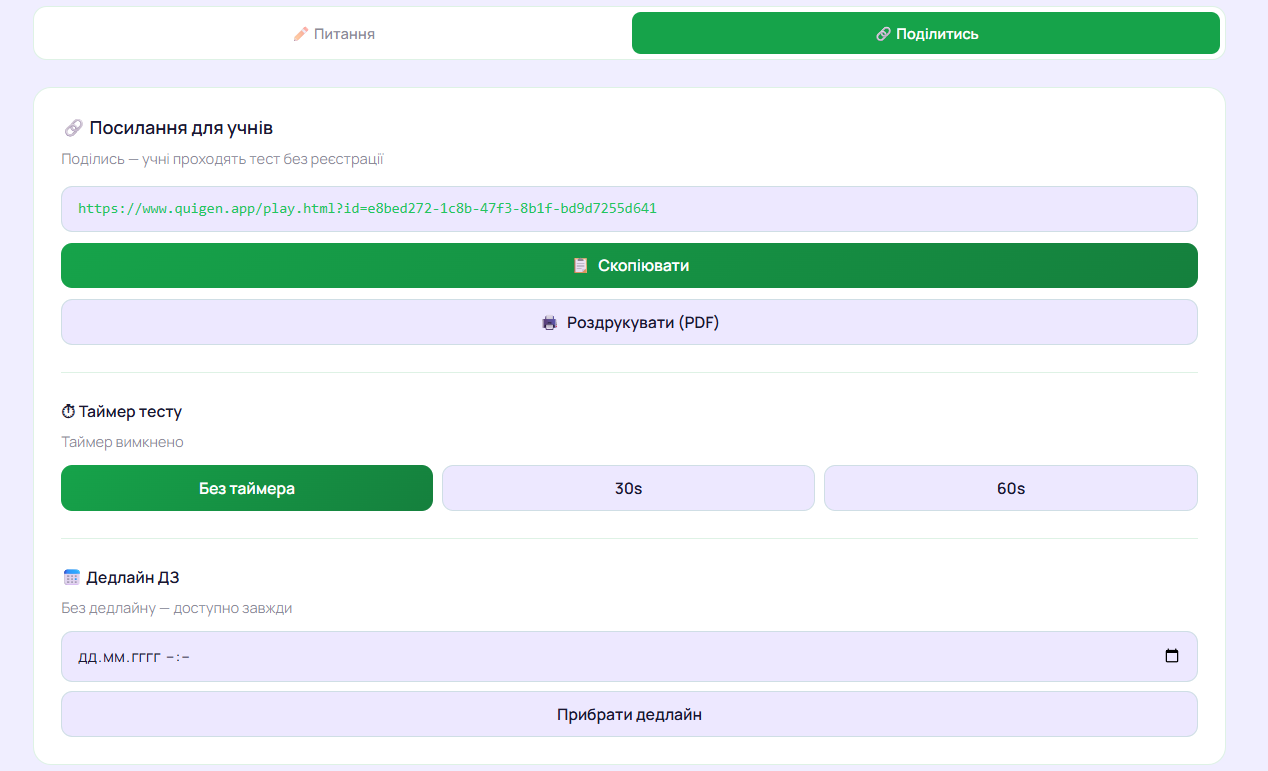The width and height of the screenshot is (1268, 771).
Task: Click Роздрукувати (PDF) button
Action: pos(629,322)
